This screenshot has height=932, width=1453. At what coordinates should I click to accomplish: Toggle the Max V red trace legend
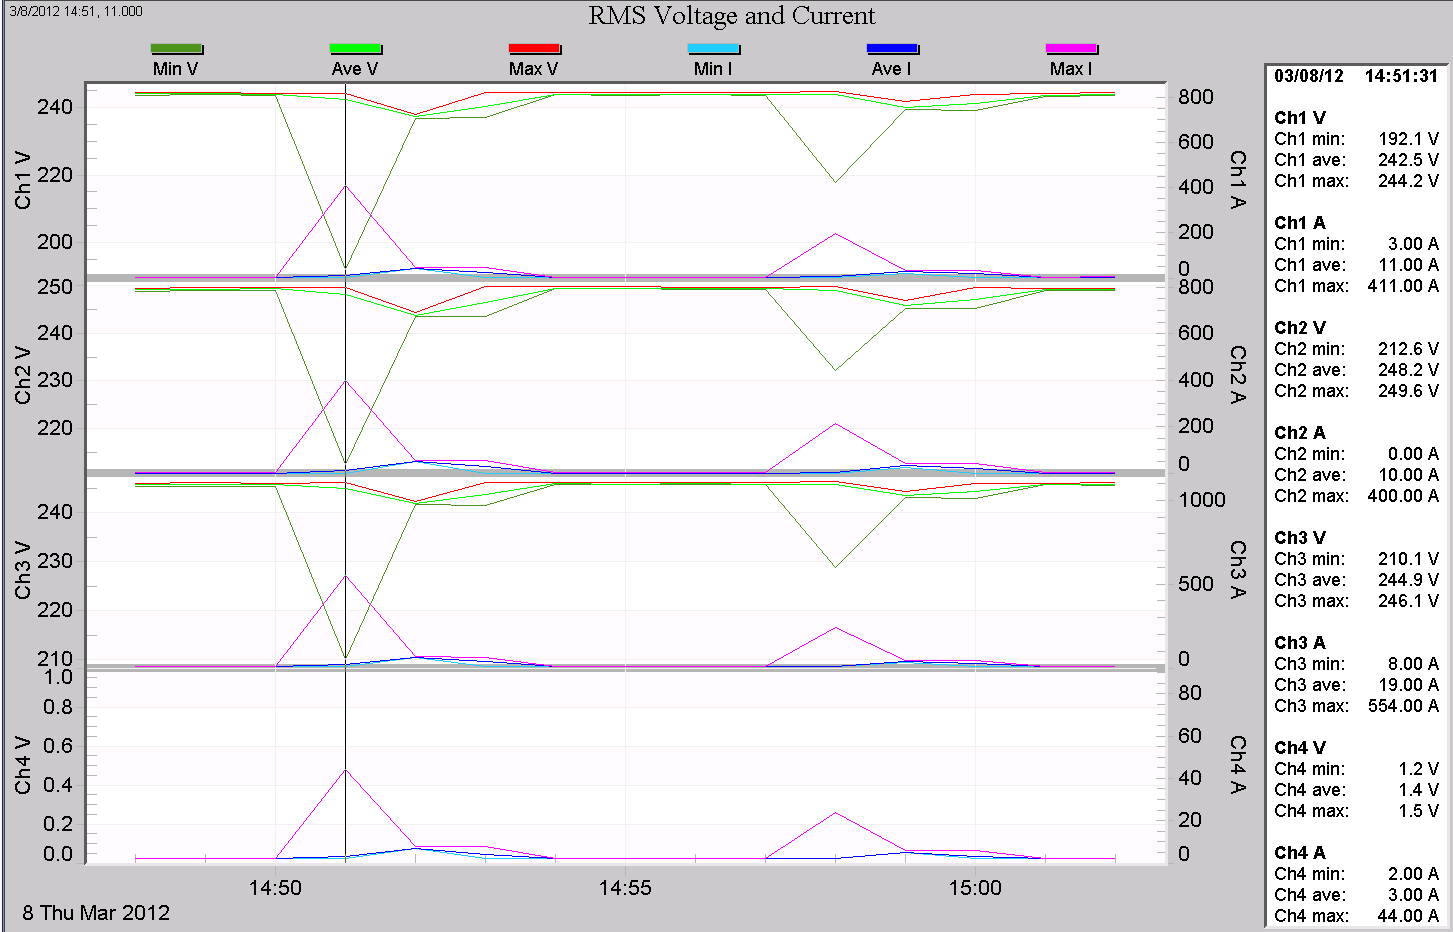point(535,47)
